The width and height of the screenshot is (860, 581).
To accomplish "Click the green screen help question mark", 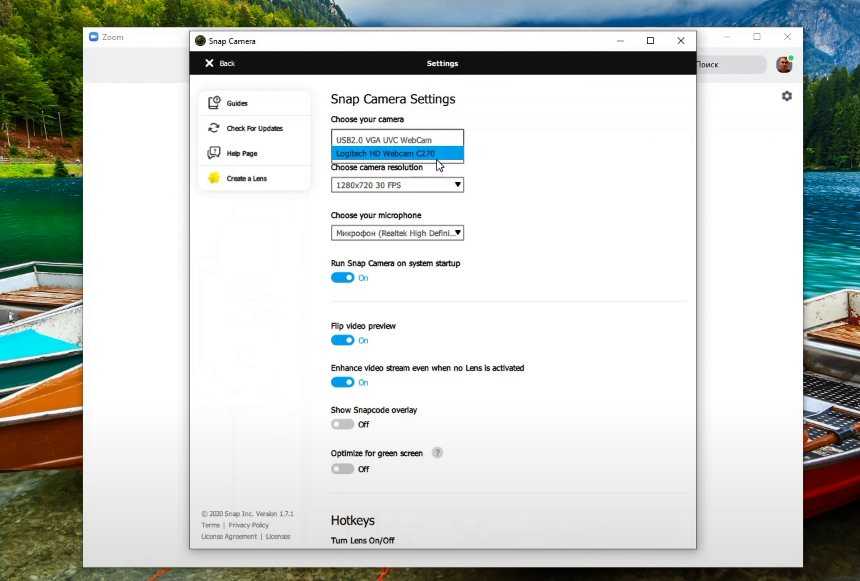I will [437, 453].
